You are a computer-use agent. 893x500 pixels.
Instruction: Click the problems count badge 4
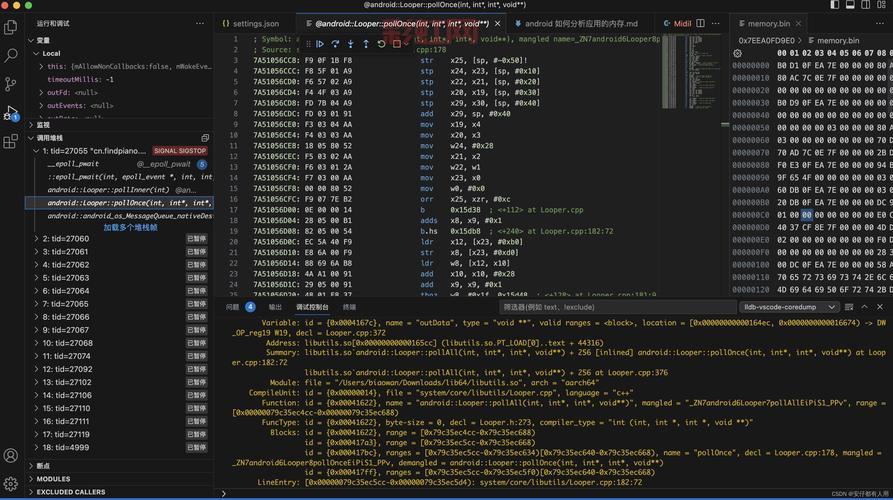click(x=250, y=307)
